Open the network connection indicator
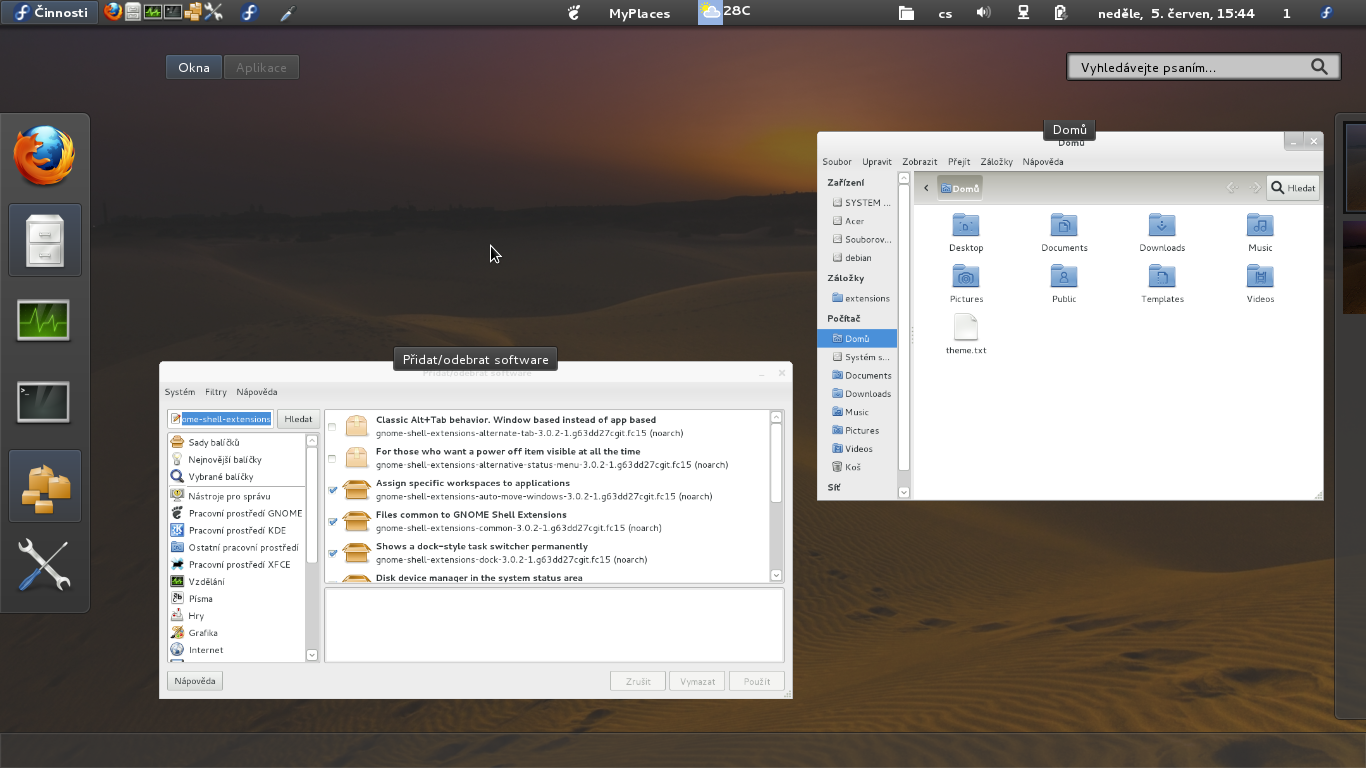The image size is (1366, 768). (1023, 13)
